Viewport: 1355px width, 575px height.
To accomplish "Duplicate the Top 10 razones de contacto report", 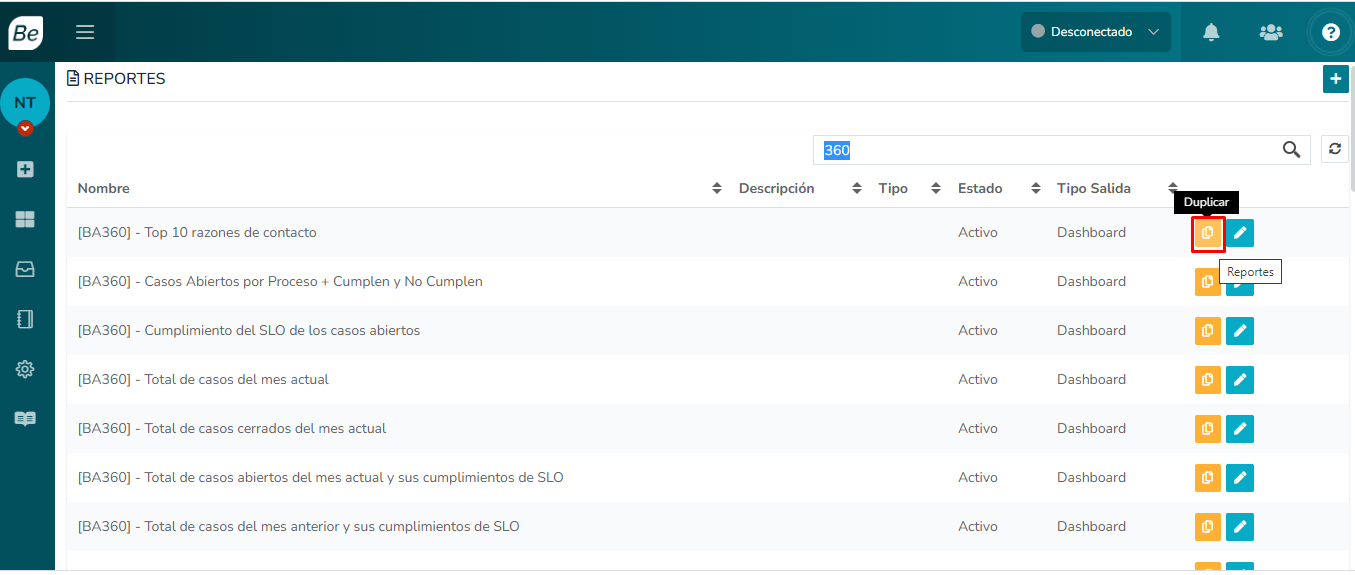I will point(1208,233).
